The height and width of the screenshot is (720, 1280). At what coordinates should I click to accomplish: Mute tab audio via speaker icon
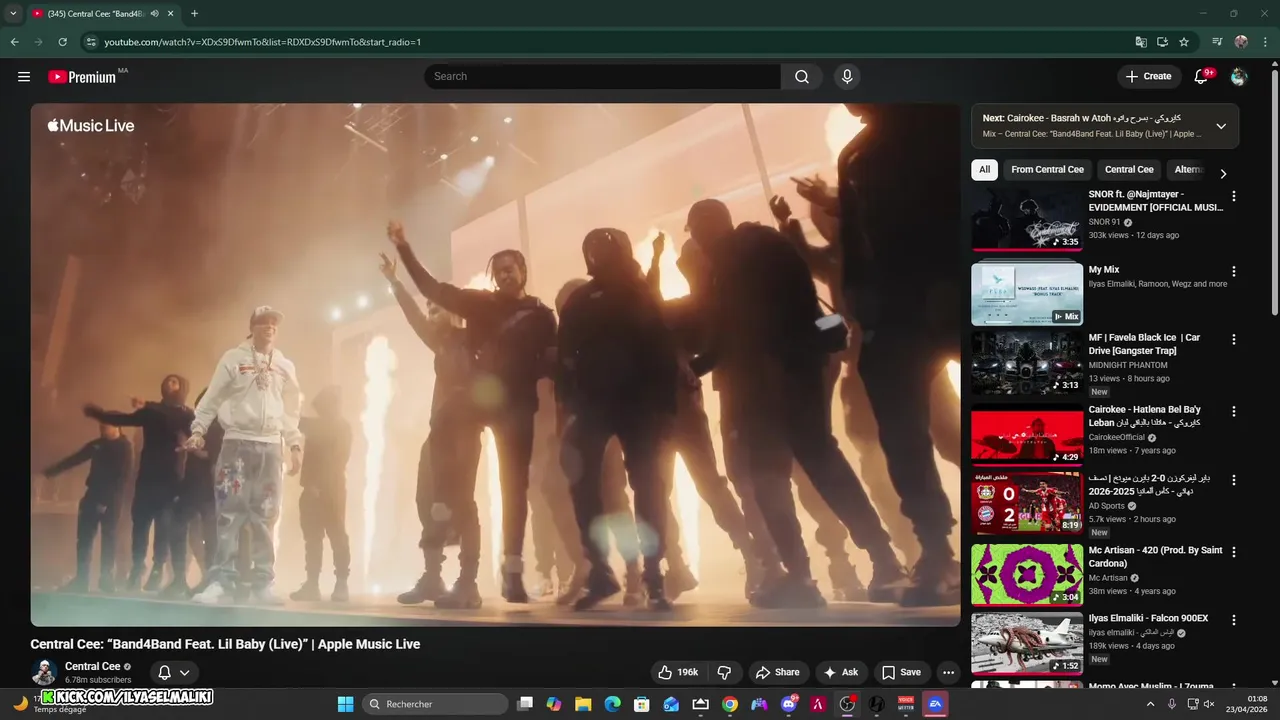155,13
